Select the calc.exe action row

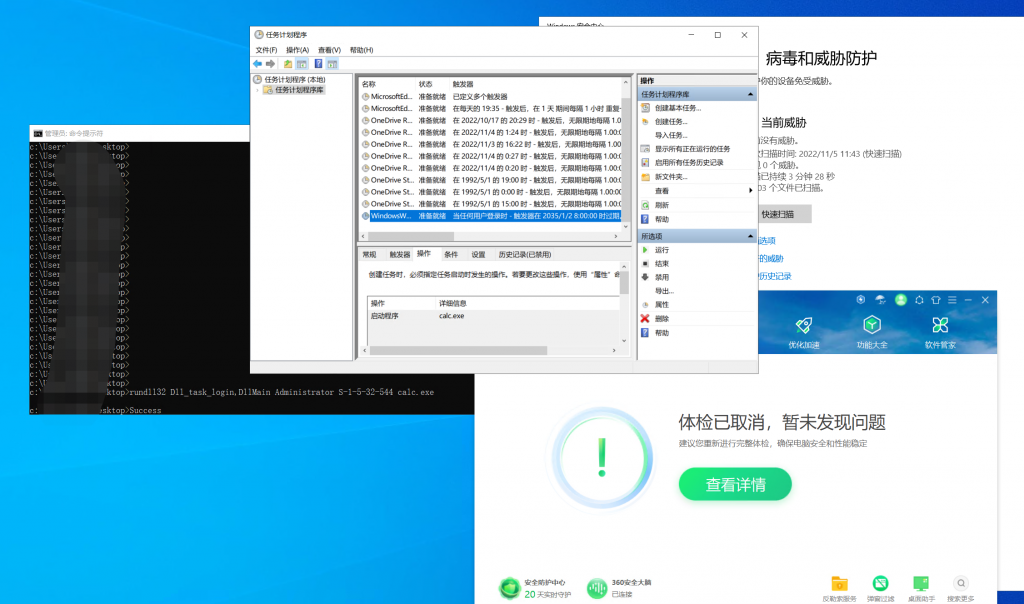(x=493, y=316)
